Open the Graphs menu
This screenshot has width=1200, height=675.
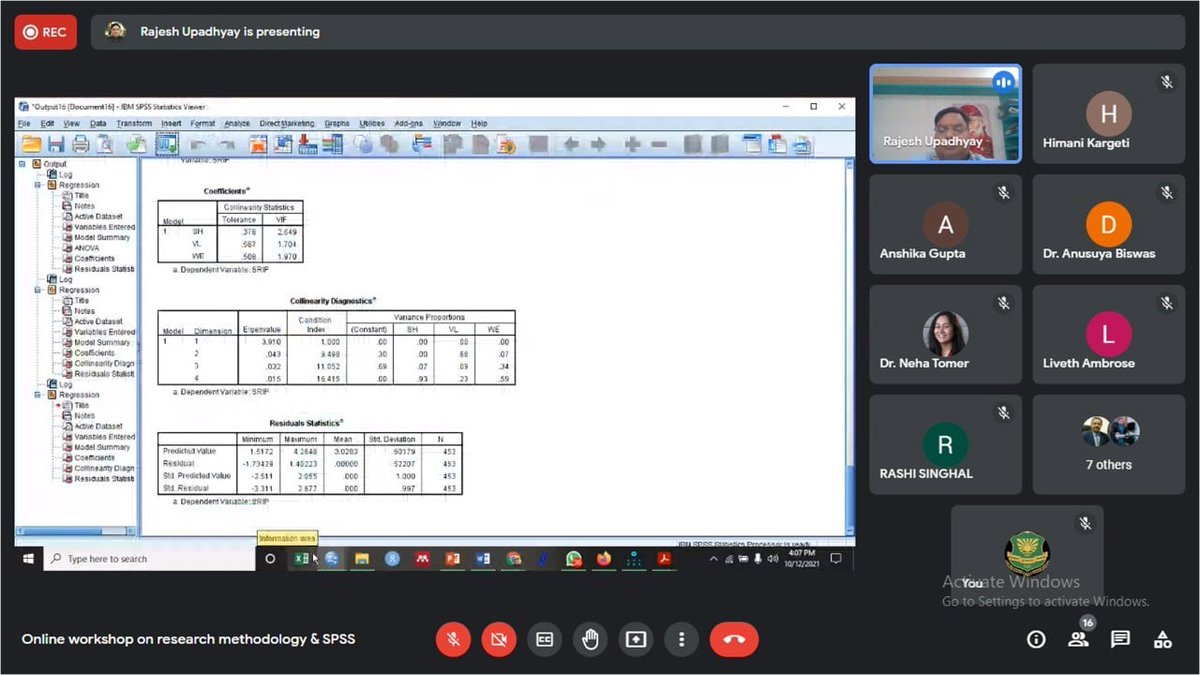pyautogui.click(x=337, y=123)
